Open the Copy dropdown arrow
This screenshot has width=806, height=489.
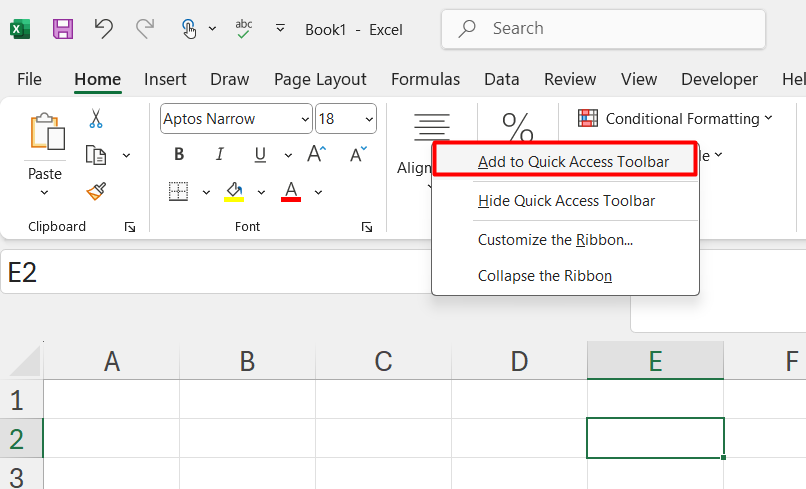point(126,155)
